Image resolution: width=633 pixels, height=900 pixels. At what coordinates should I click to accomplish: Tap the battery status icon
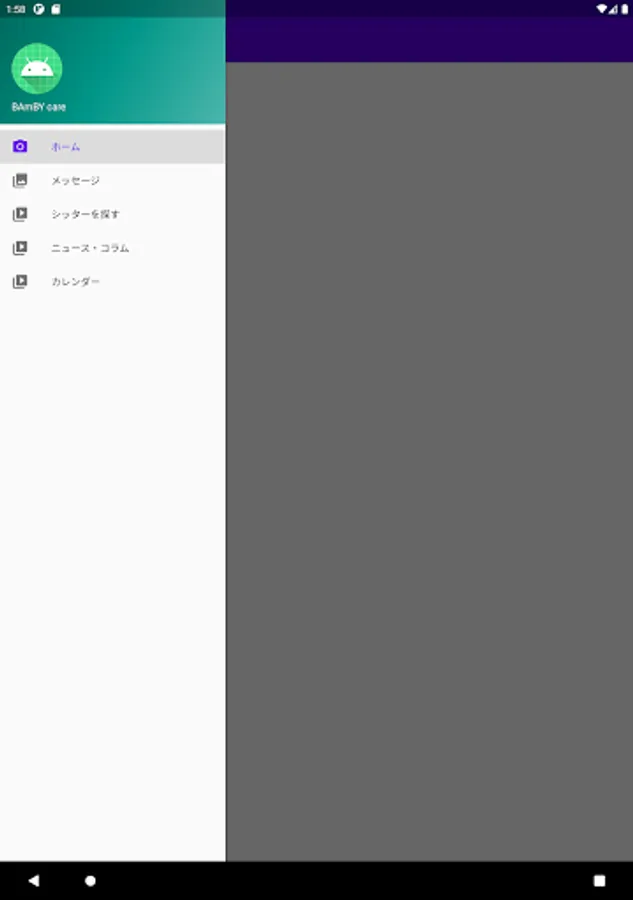(624, 9)
